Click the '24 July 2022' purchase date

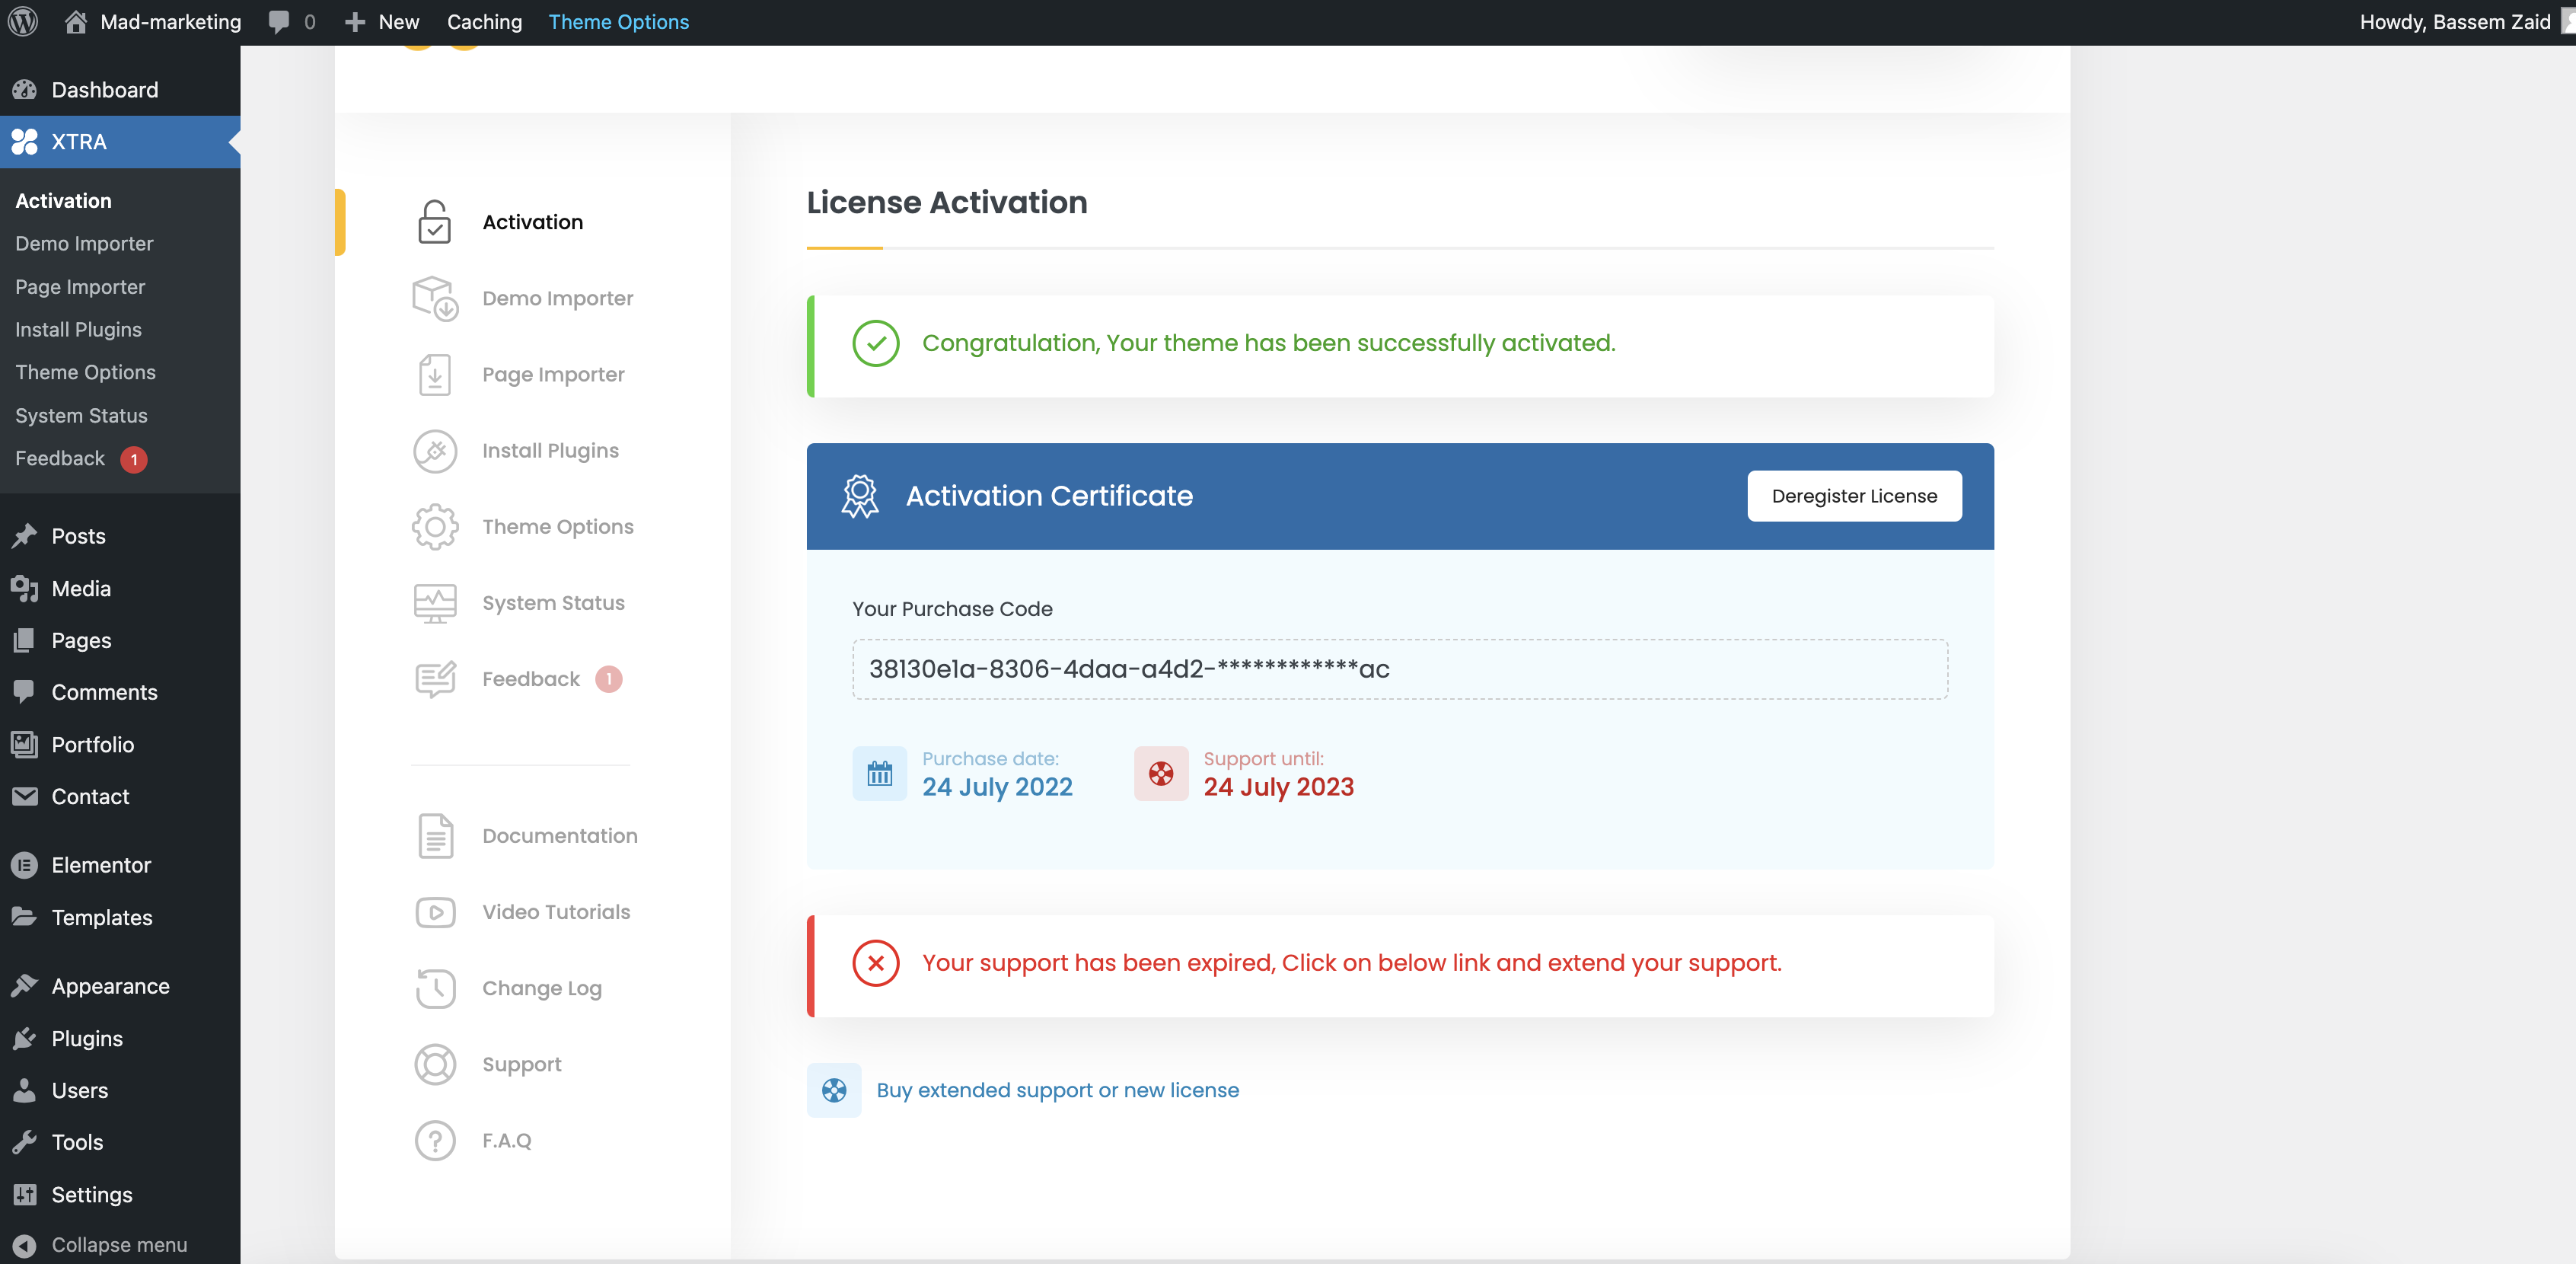point(996,788)
